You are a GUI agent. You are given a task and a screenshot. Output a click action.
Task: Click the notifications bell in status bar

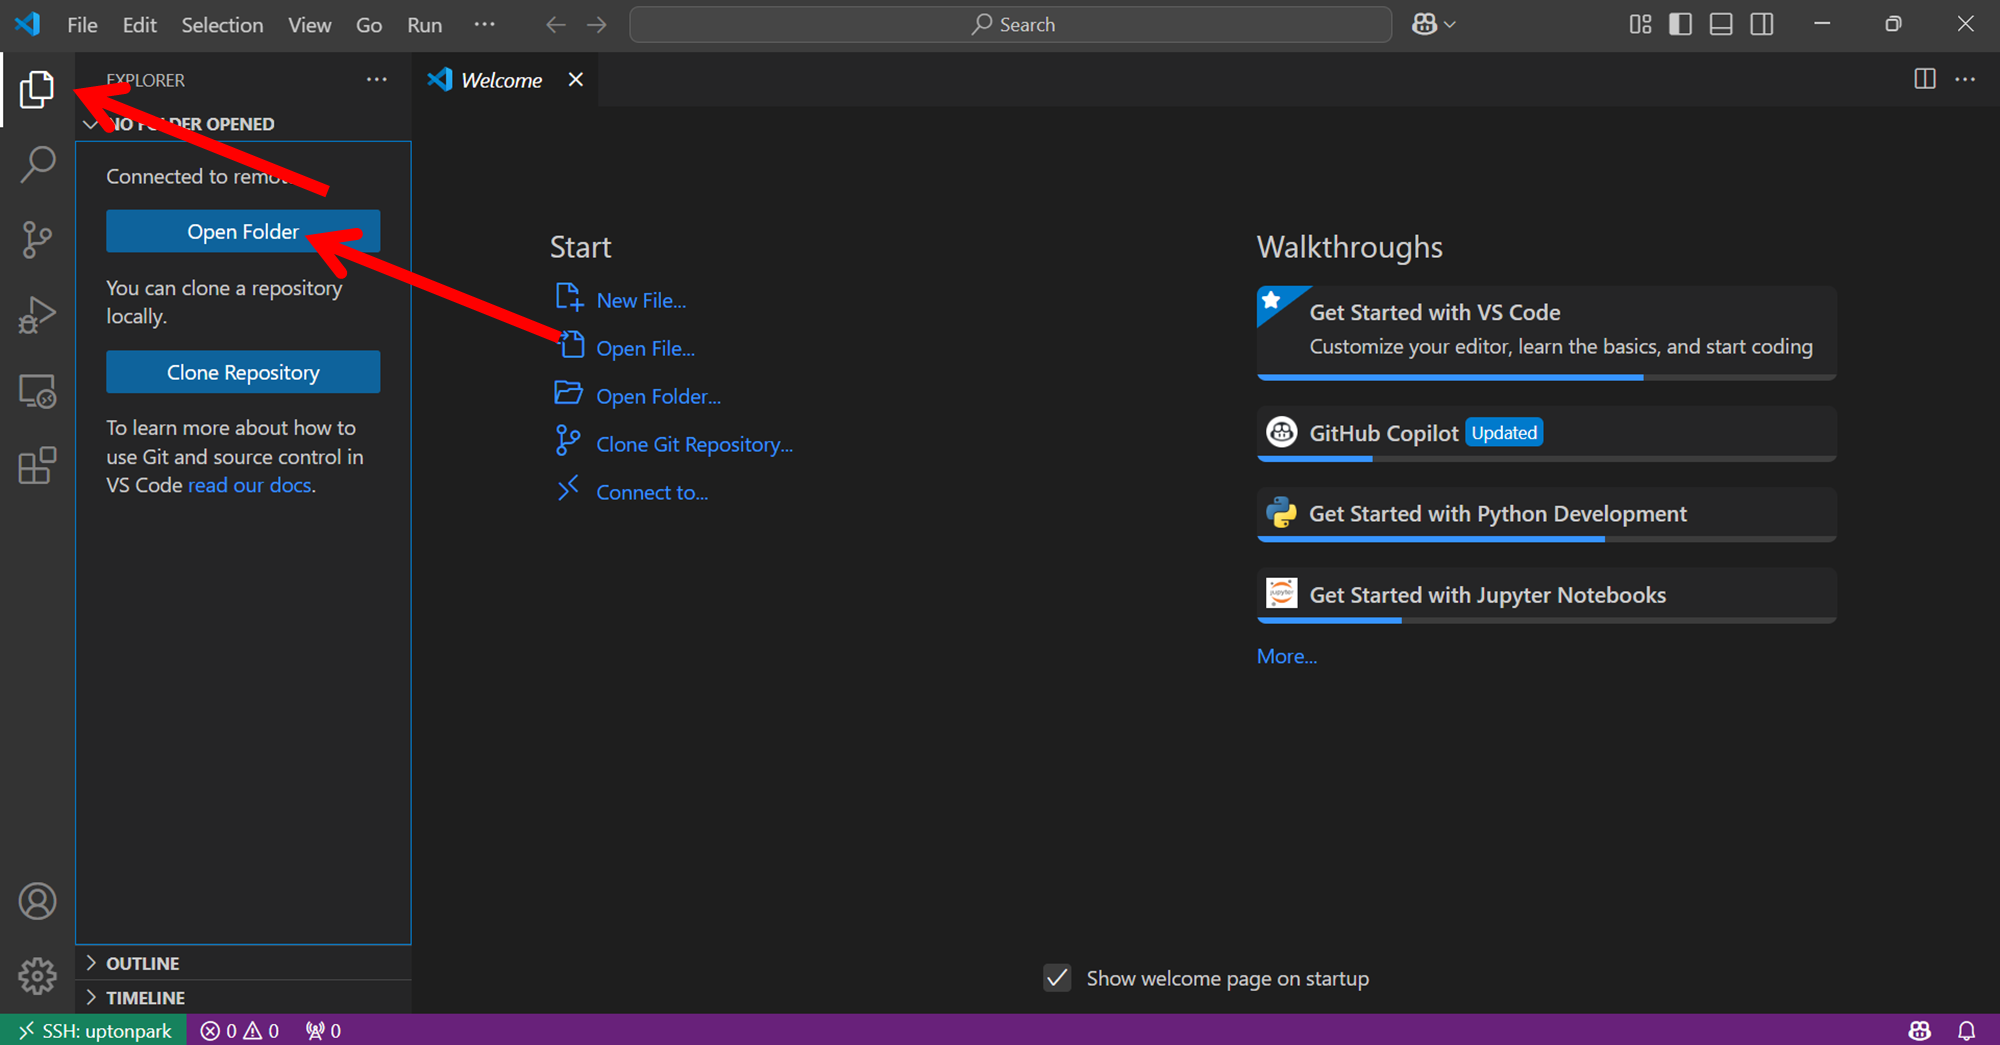[x=1966, y=1030]
